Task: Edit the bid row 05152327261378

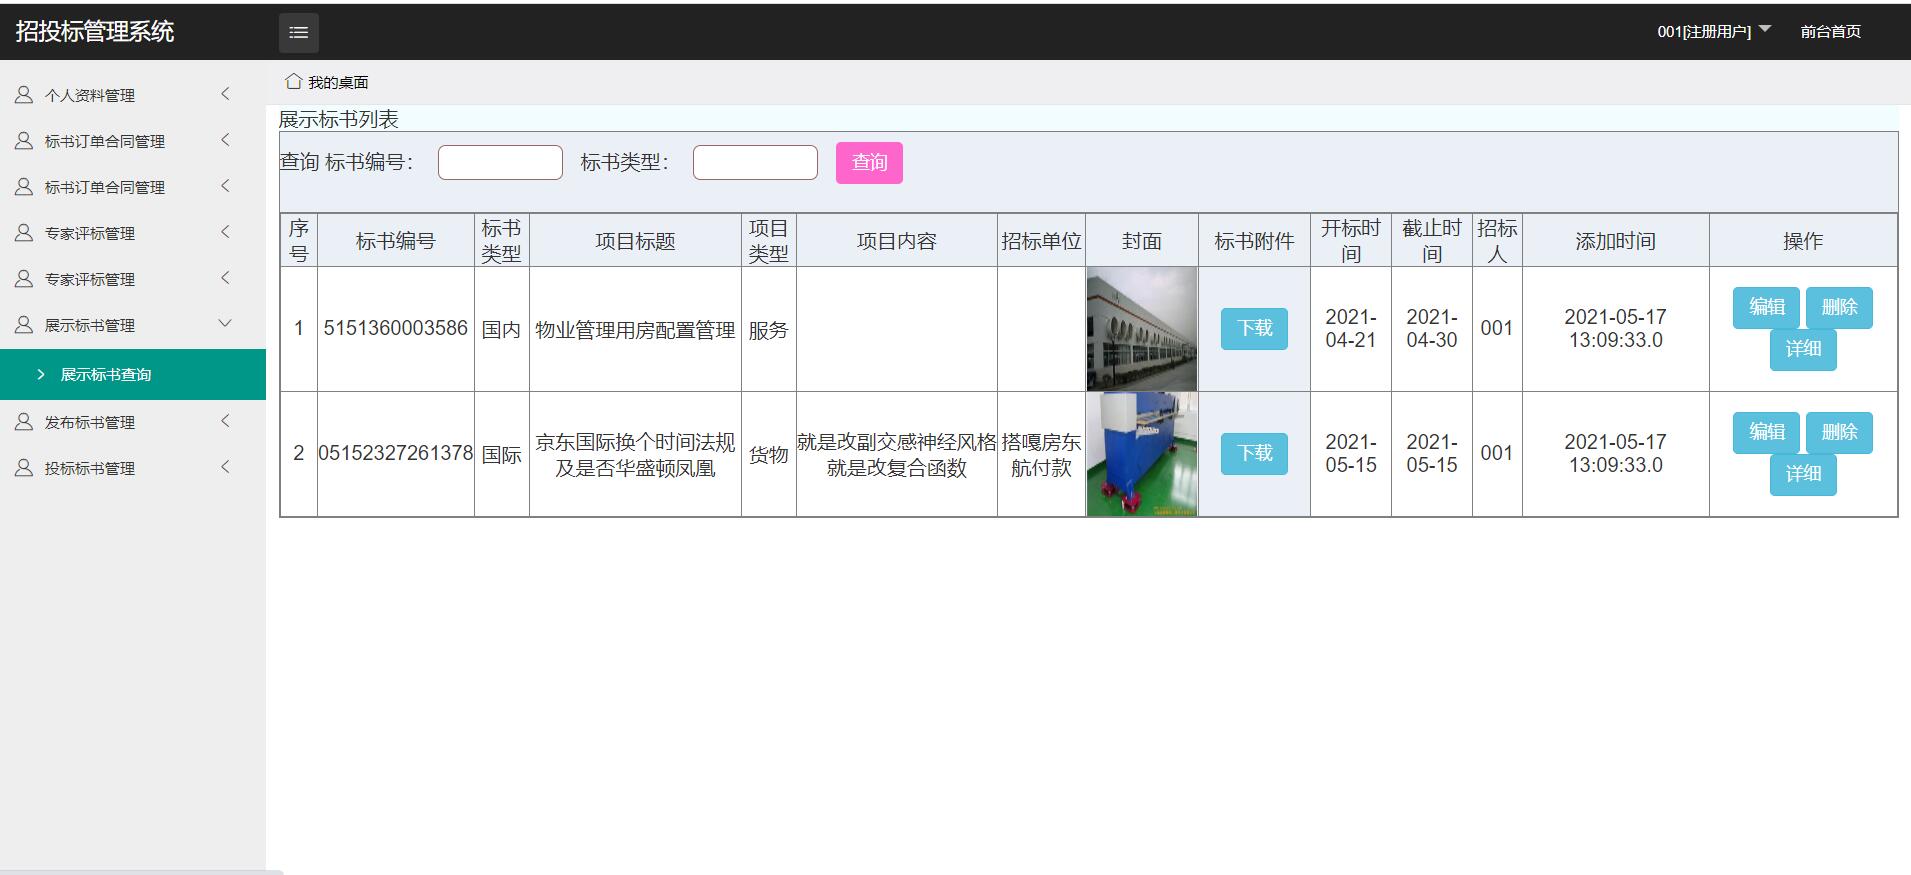Action: pyautogui.click(x=1766, y=432)
